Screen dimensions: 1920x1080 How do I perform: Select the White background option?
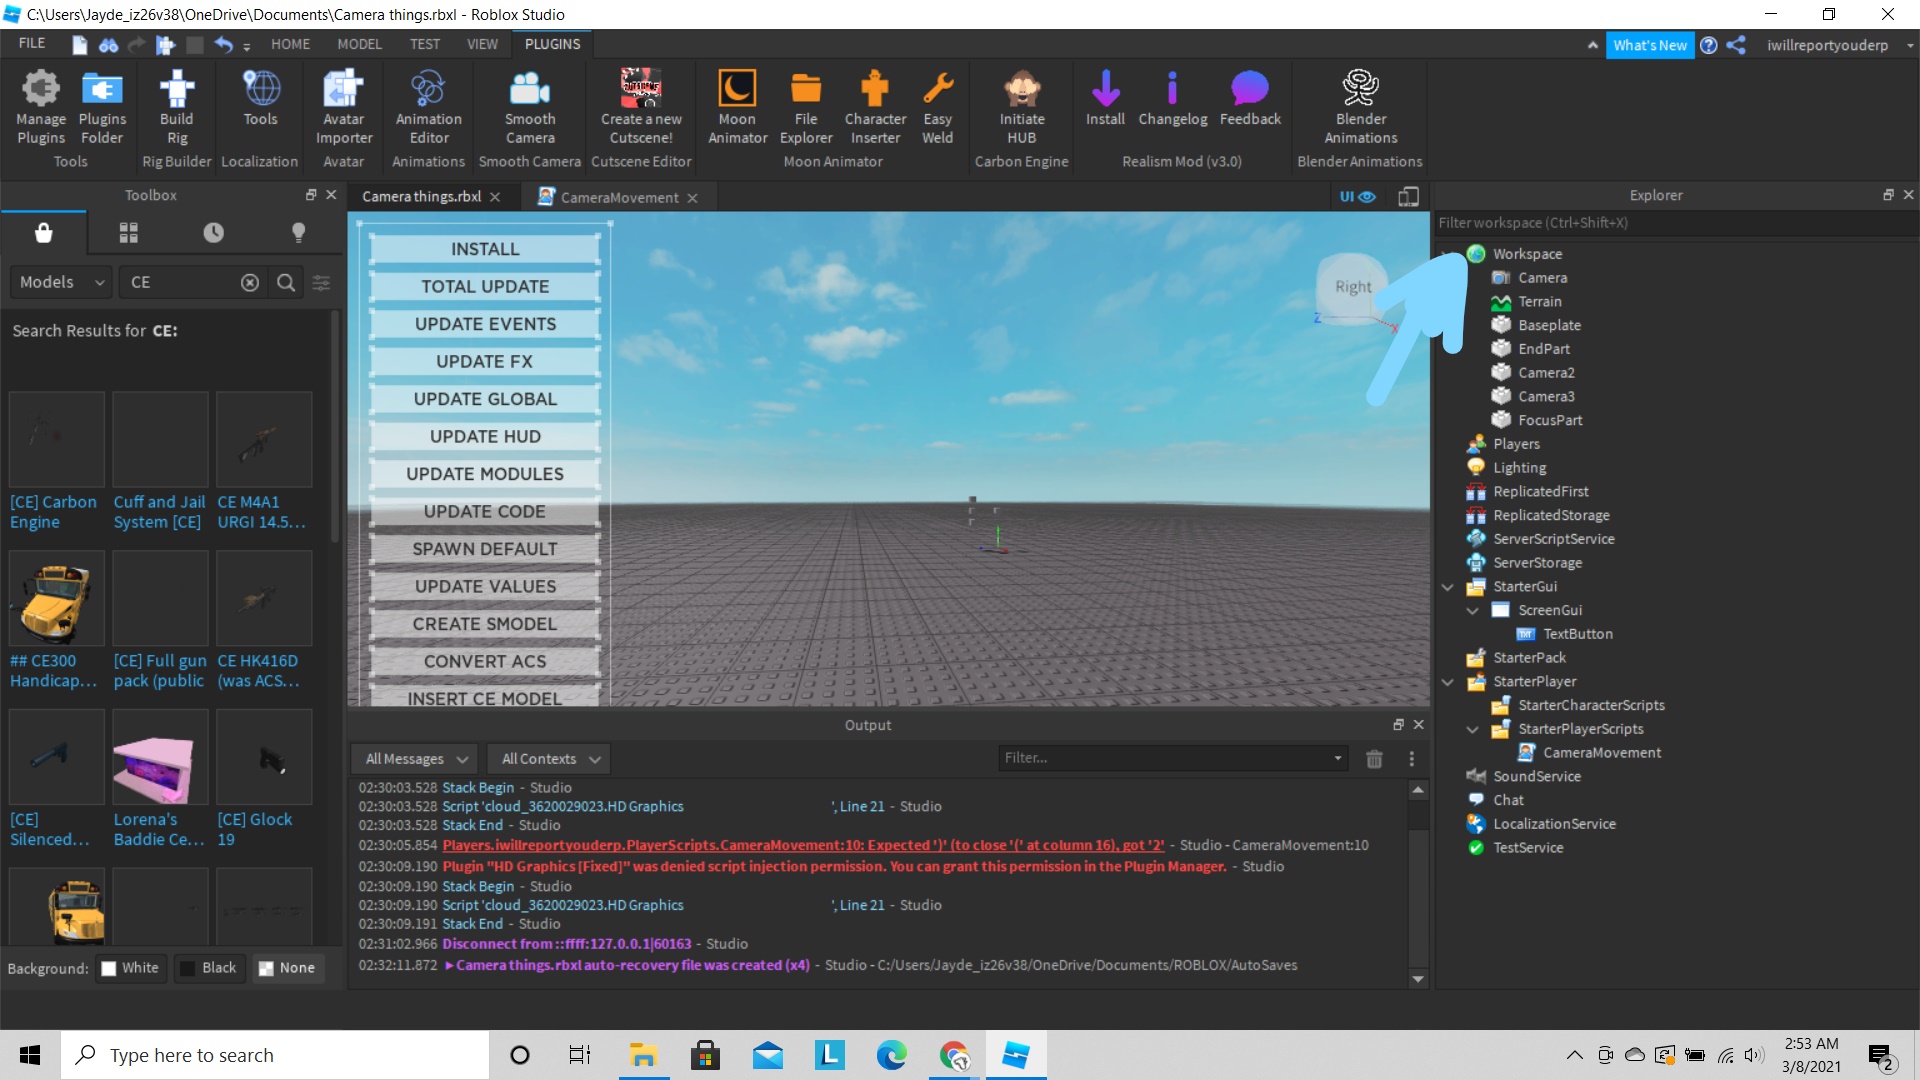(130, 968)
